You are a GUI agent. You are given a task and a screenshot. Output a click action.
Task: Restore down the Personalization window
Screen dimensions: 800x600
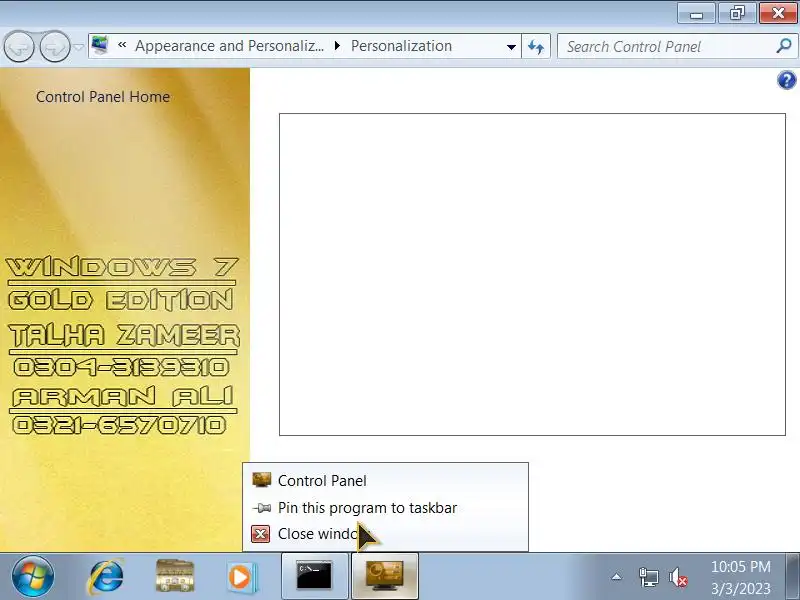point(737,13)
